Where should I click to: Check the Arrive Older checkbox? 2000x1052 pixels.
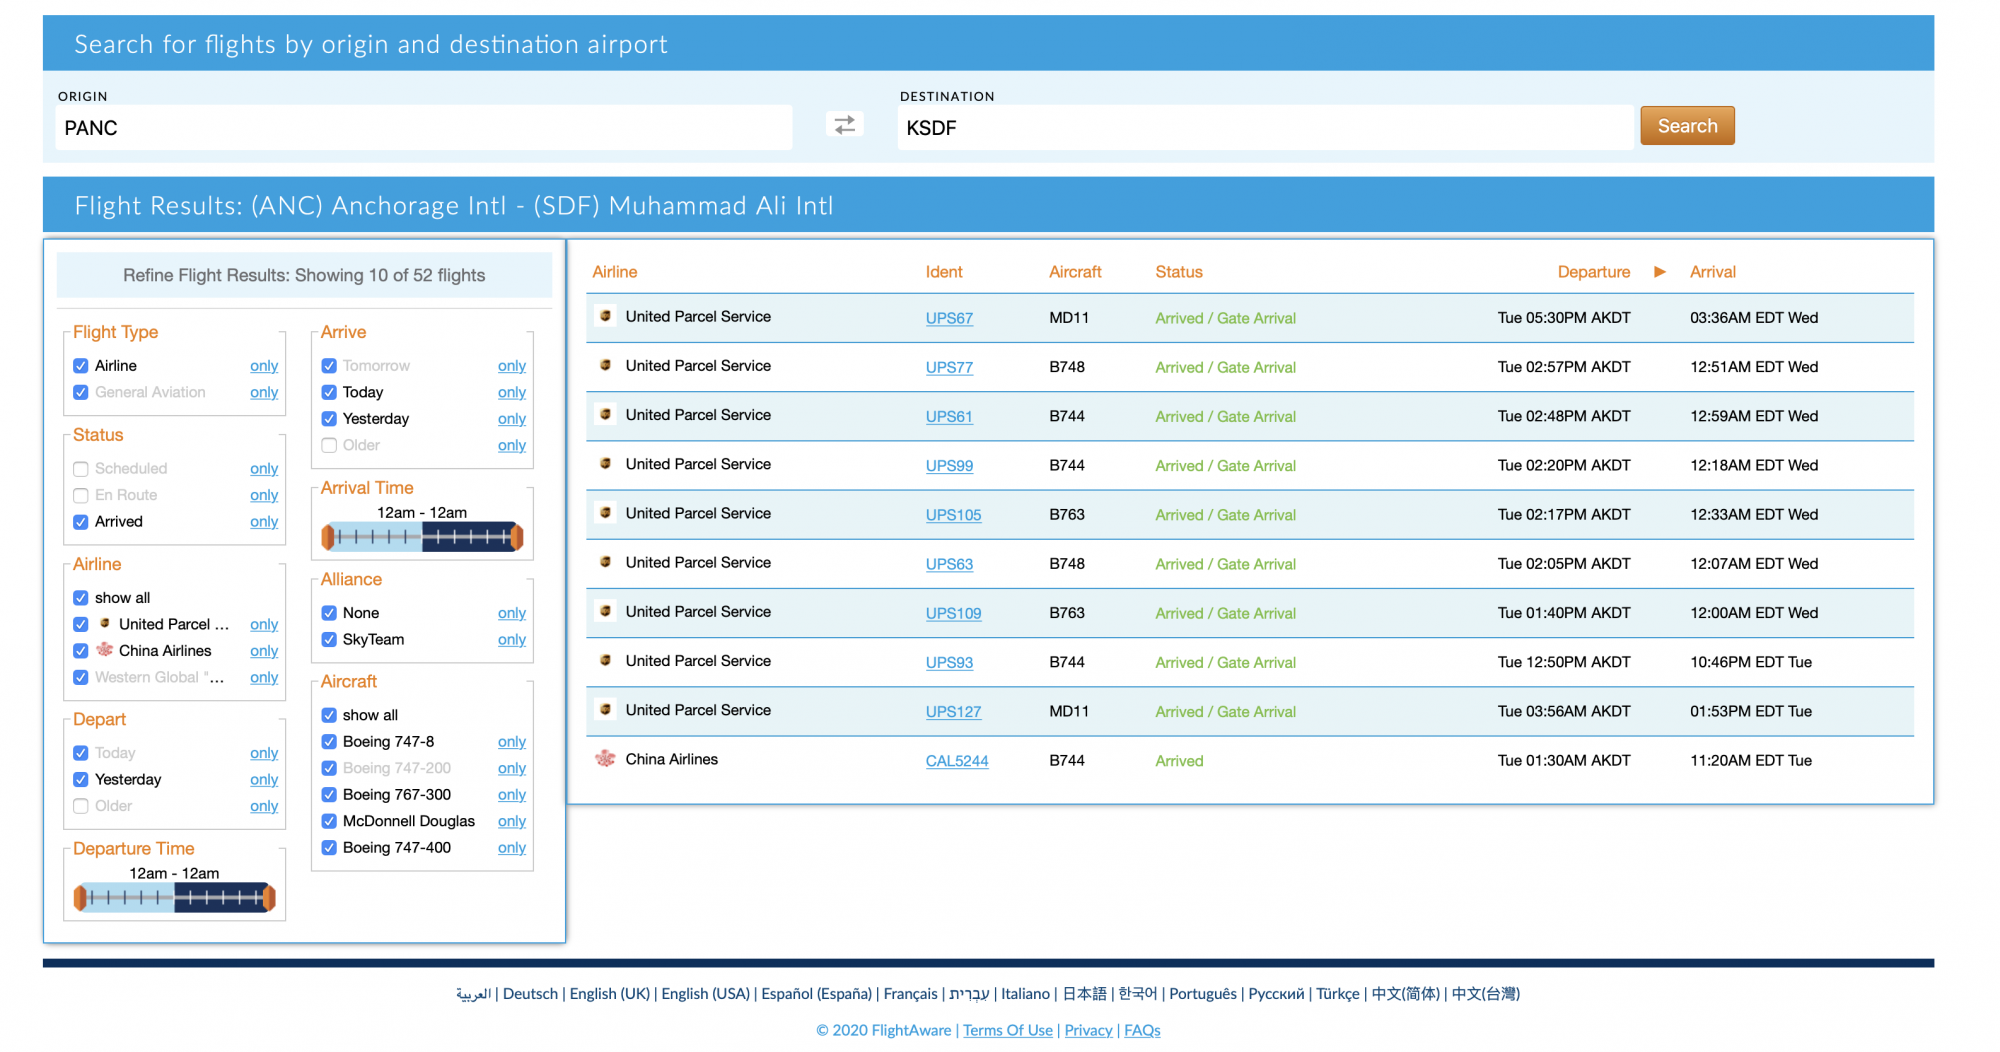pos(329,445)
